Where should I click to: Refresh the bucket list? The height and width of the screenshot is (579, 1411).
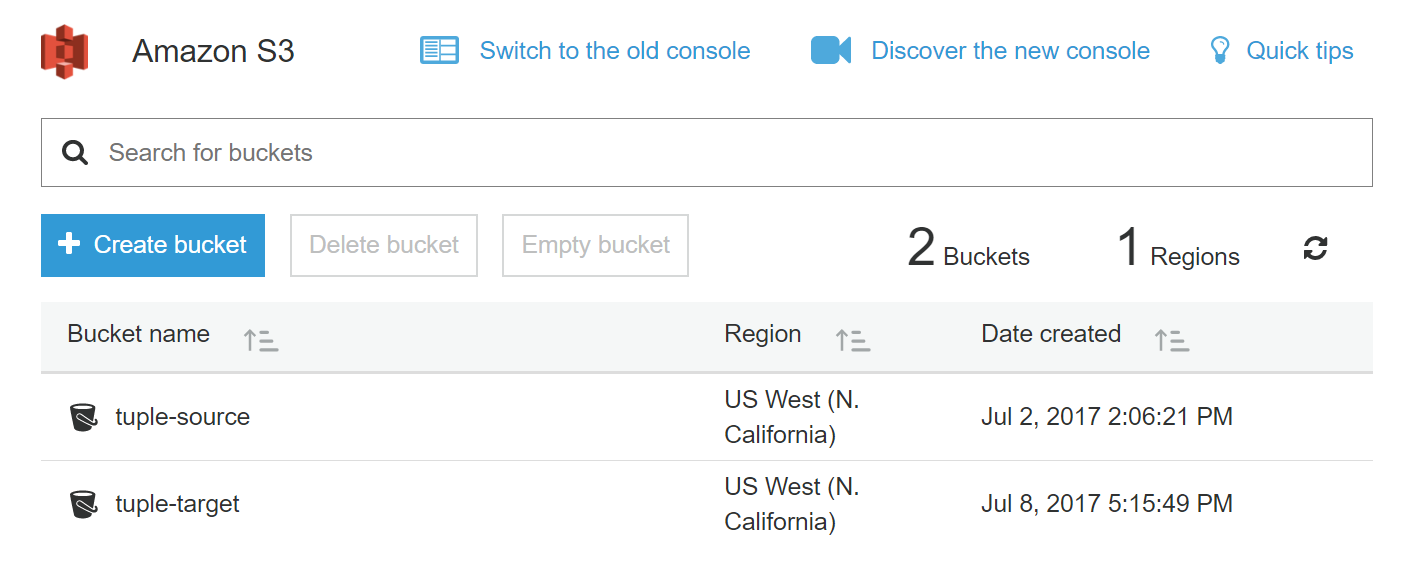coord(1316,248)
